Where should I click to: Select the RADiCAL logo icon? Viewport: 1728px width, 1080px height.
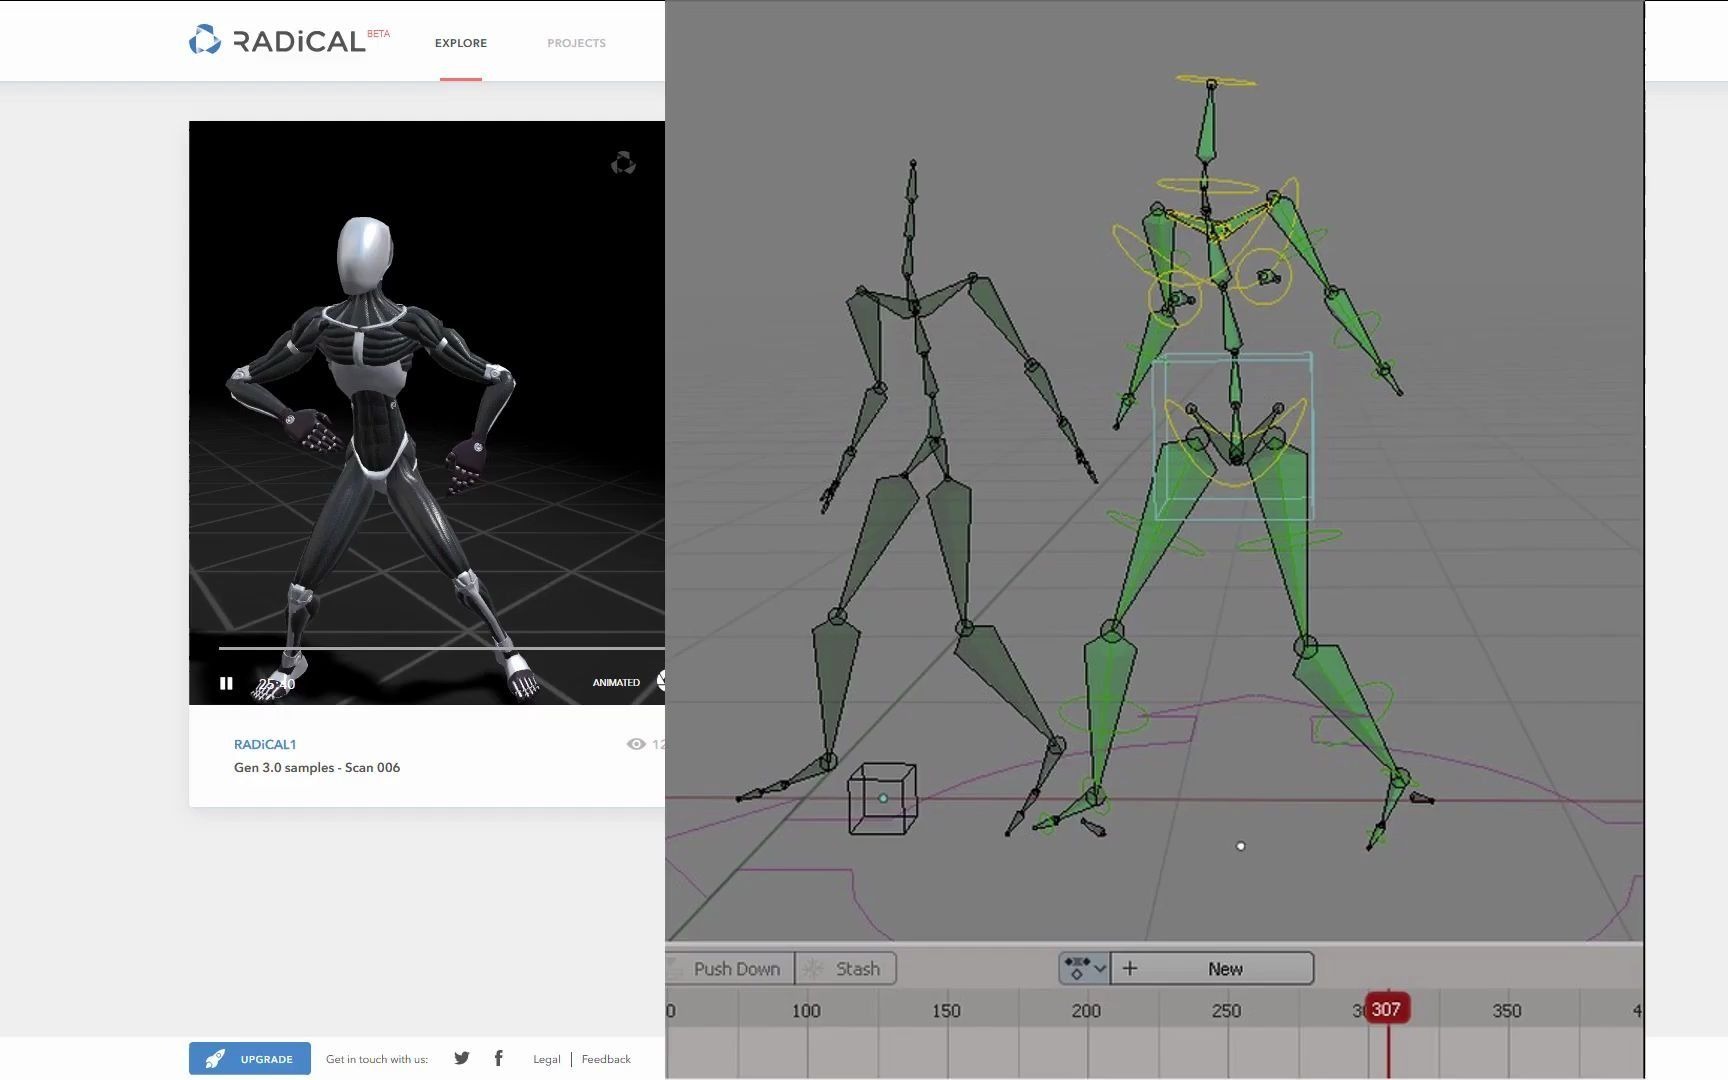coord(203,41)
